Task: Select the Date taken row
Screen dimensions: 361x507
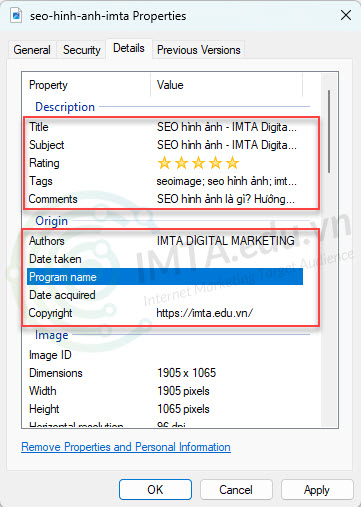Action: point(165,259)
